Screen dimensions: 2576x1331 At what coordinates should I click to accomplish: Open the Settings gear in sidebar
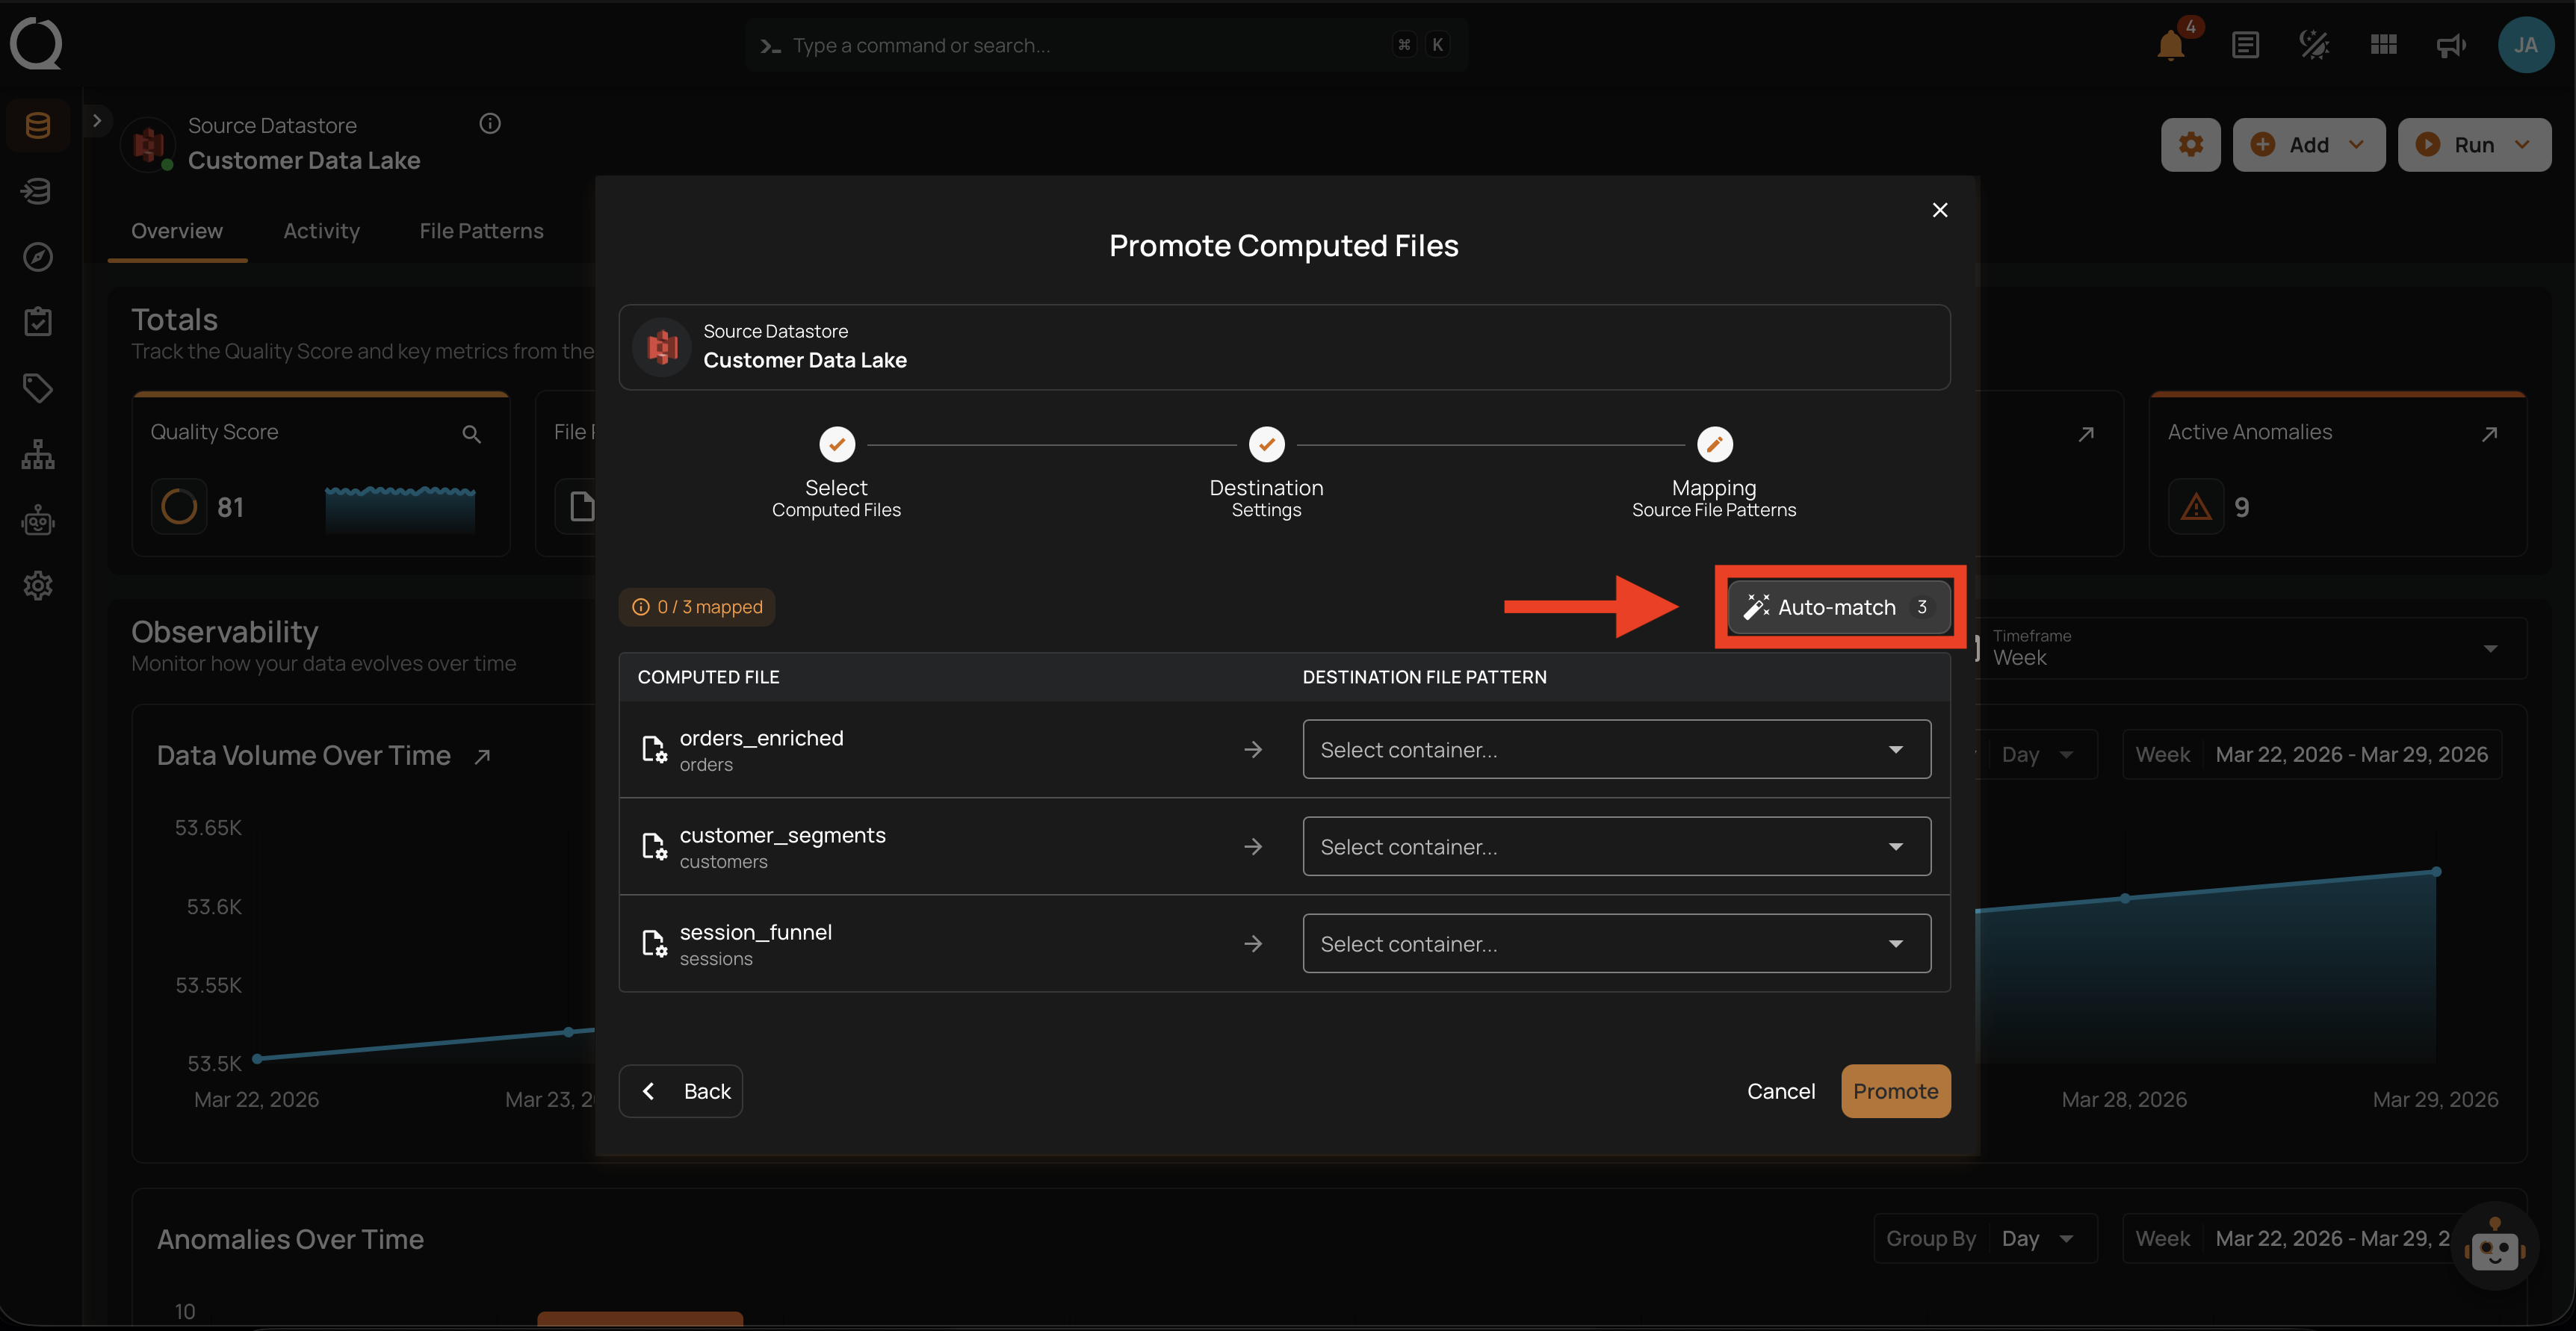[x=38, y=585]
